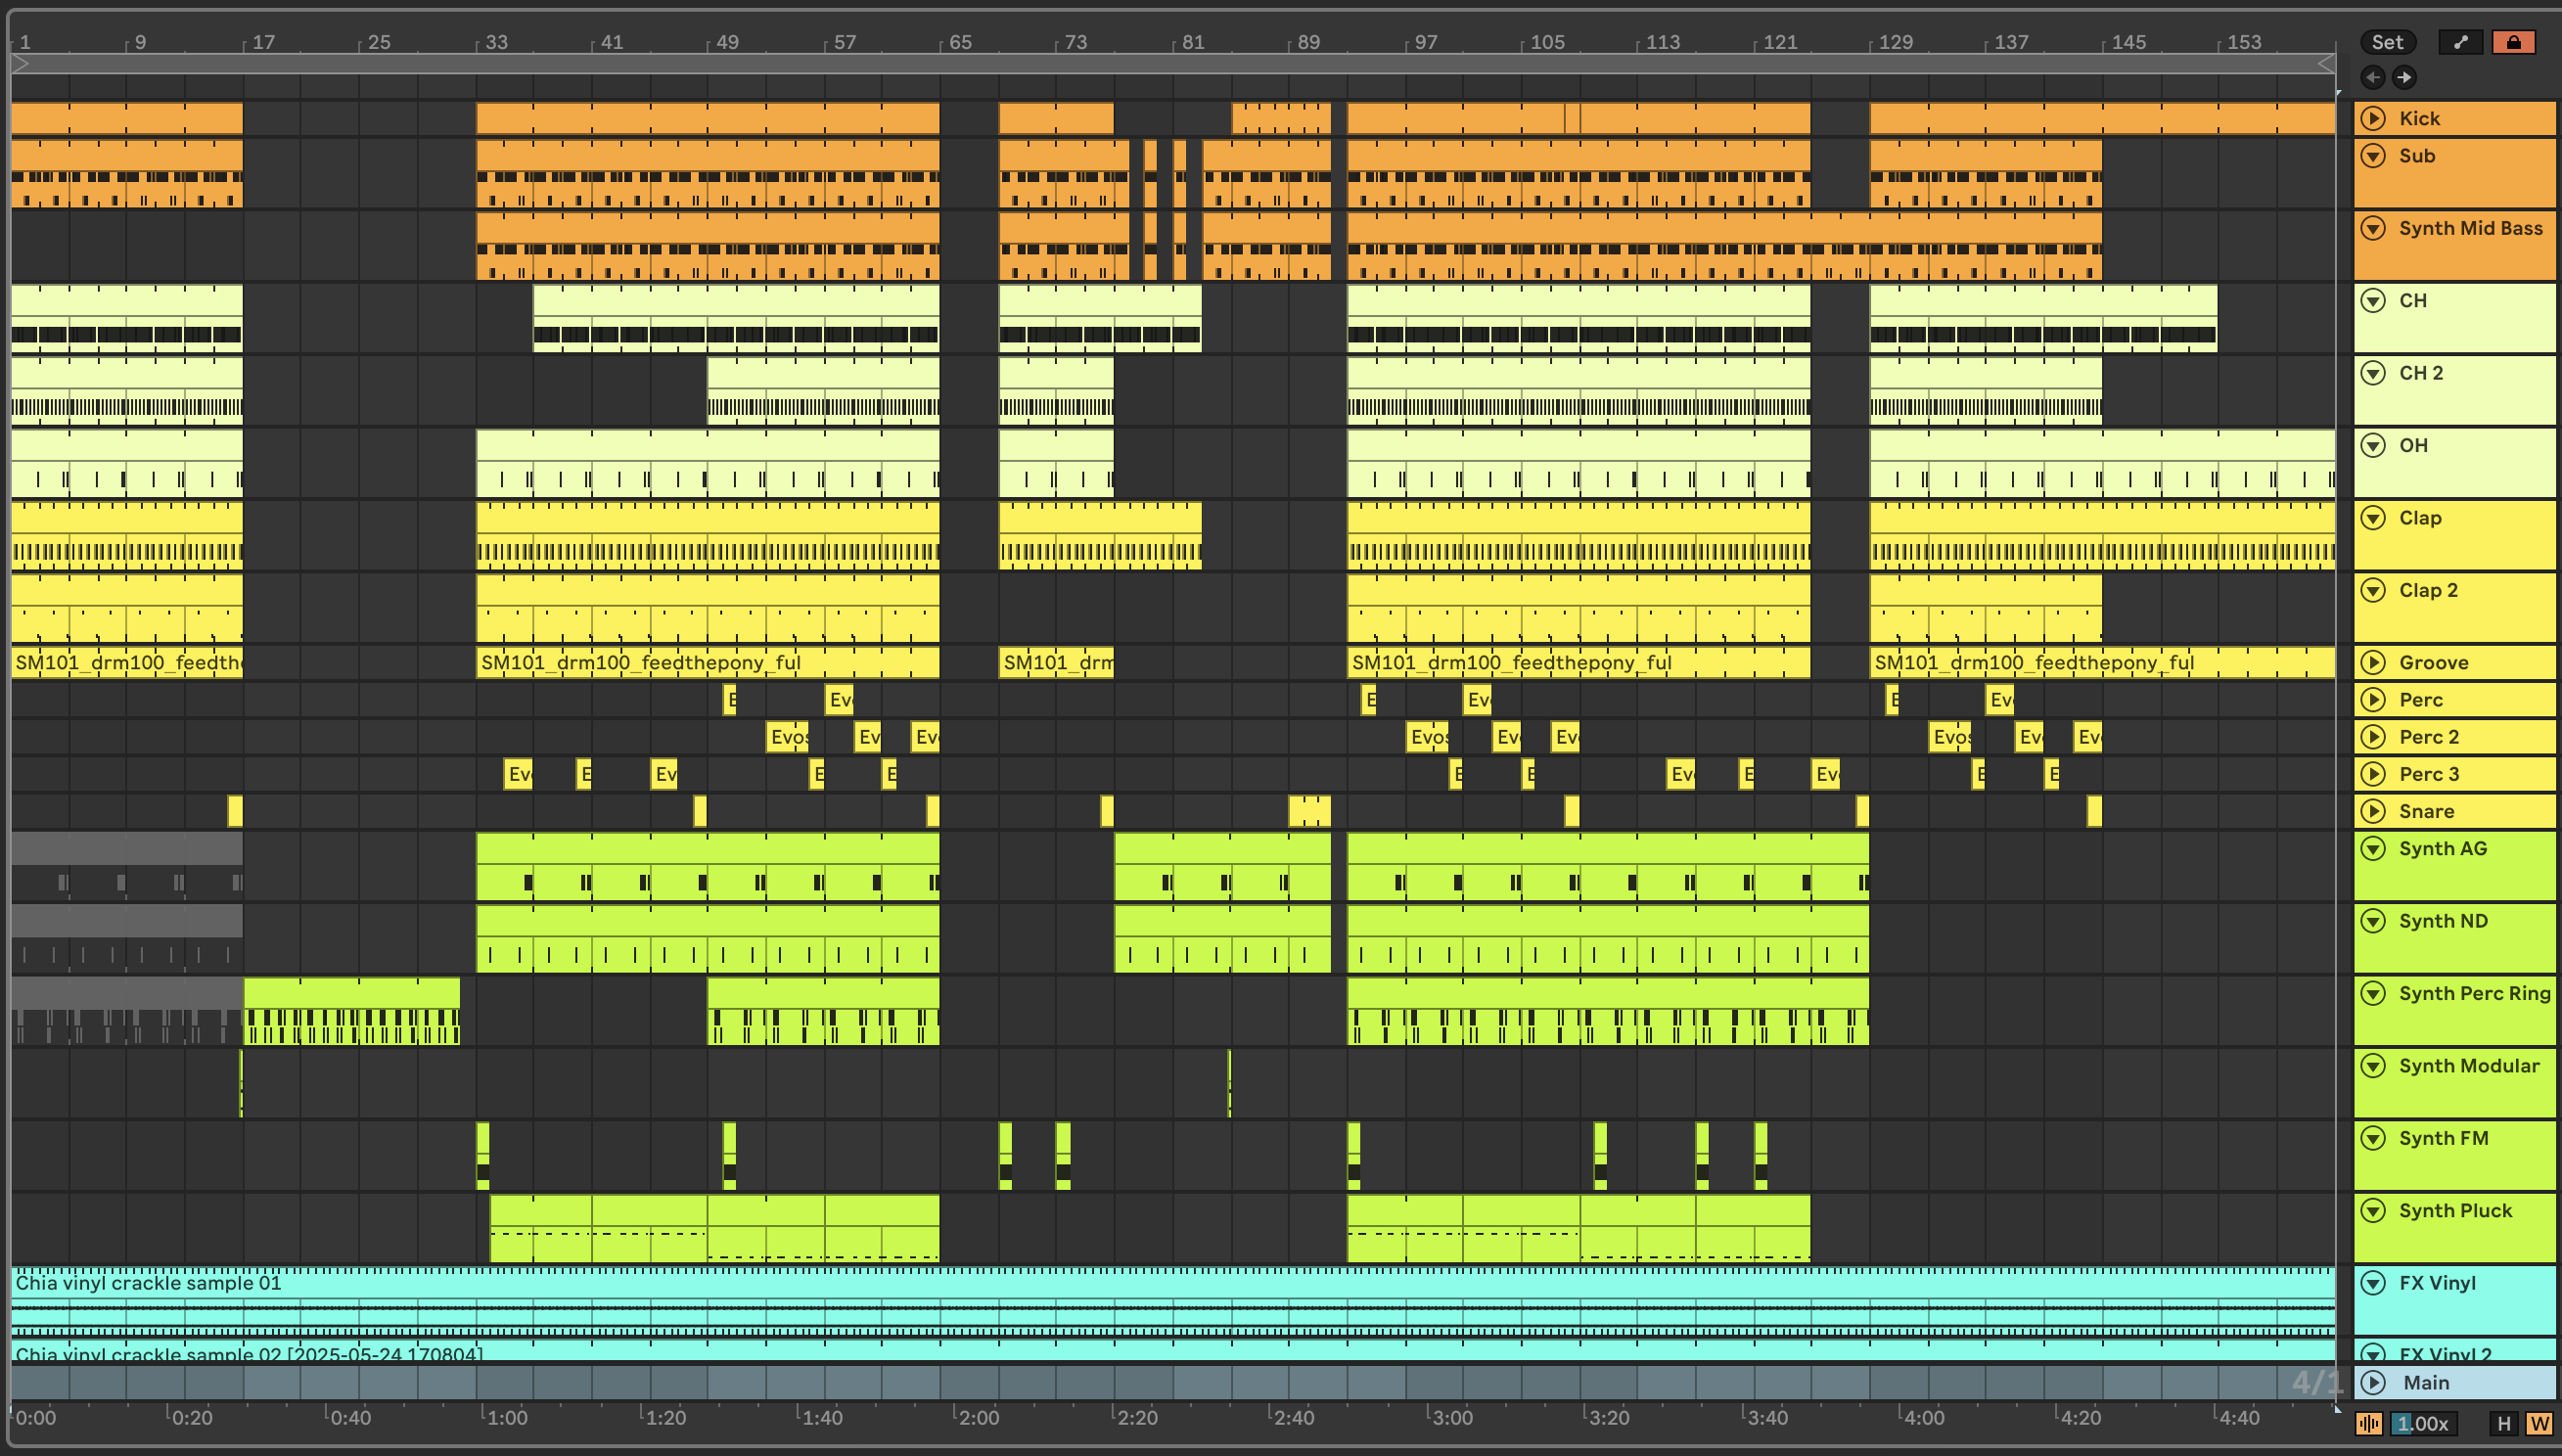Toggle the waveform zoom display icon
The image size is (2562, 1456).
pos(2369,1423)
